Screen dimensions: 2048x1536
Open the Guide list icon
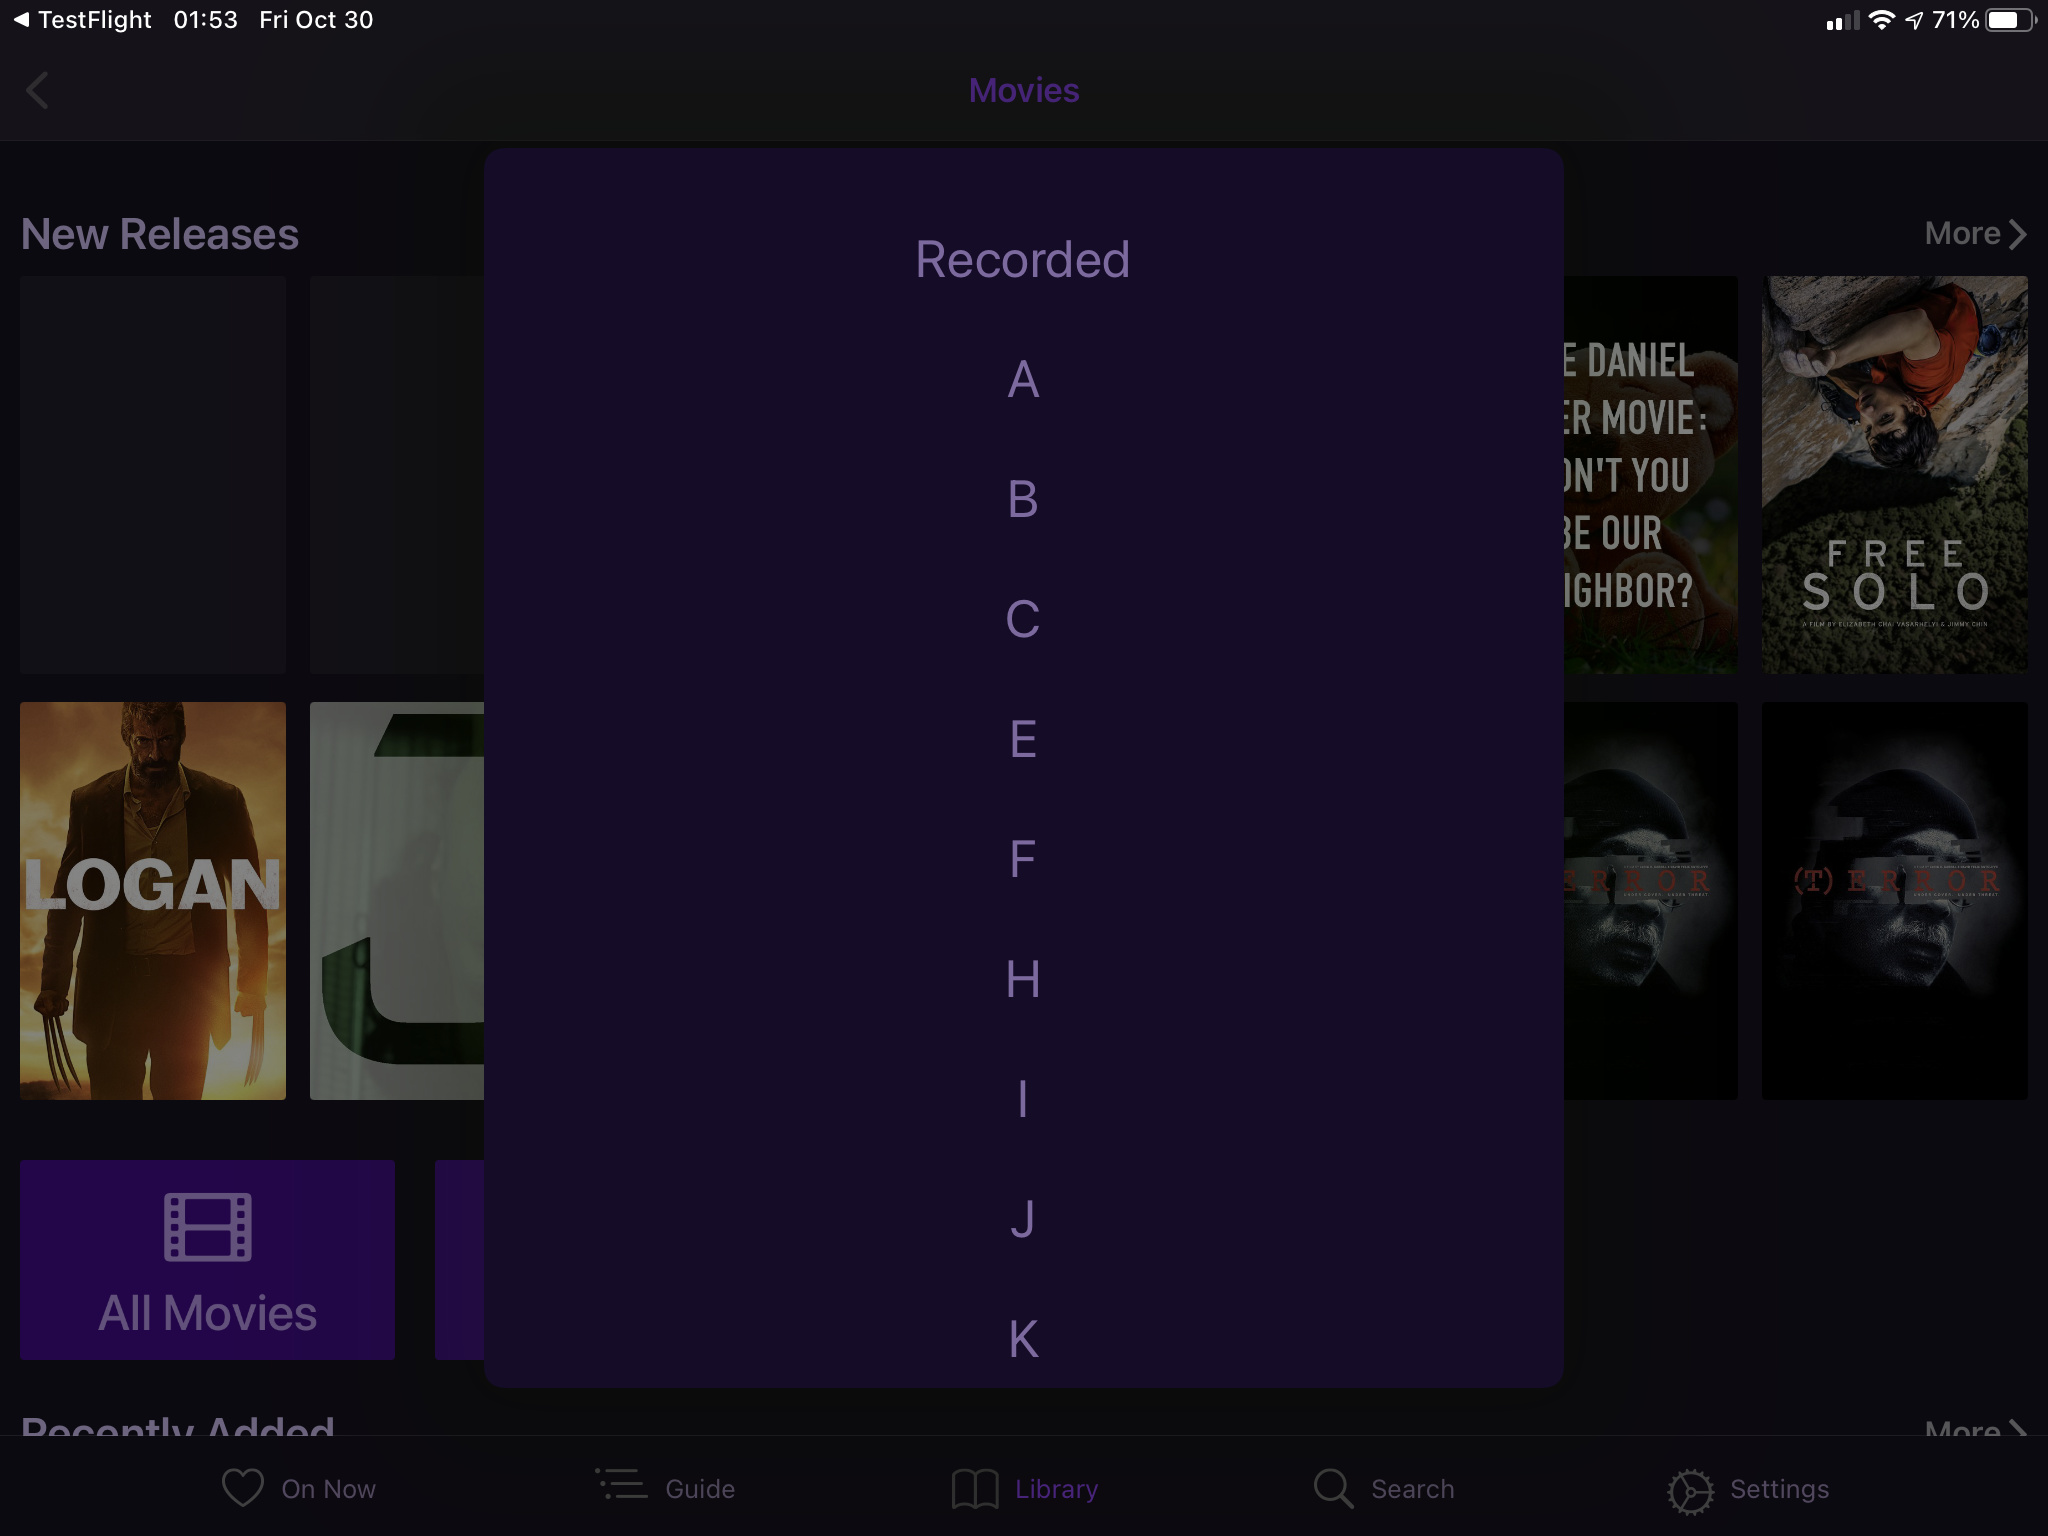point(622,1486)
